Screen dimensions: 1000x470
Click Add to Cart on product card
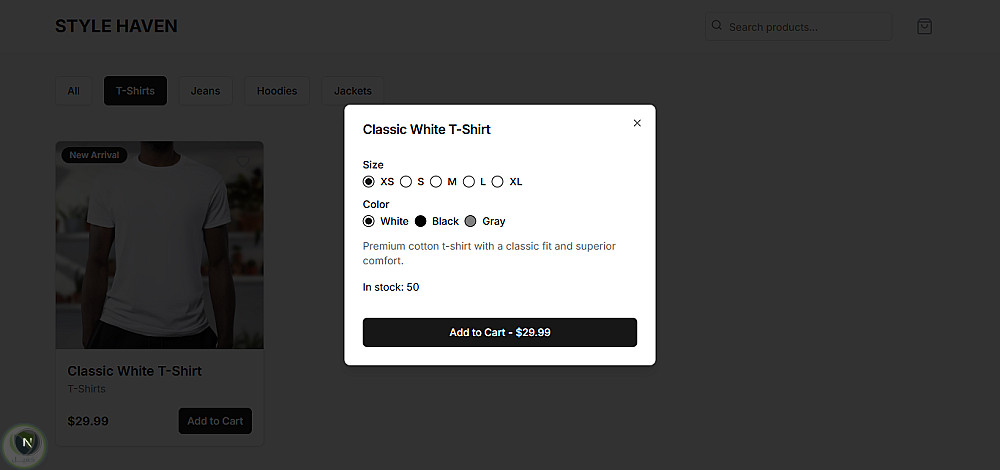pyautogui.click(x=215, y=421)
